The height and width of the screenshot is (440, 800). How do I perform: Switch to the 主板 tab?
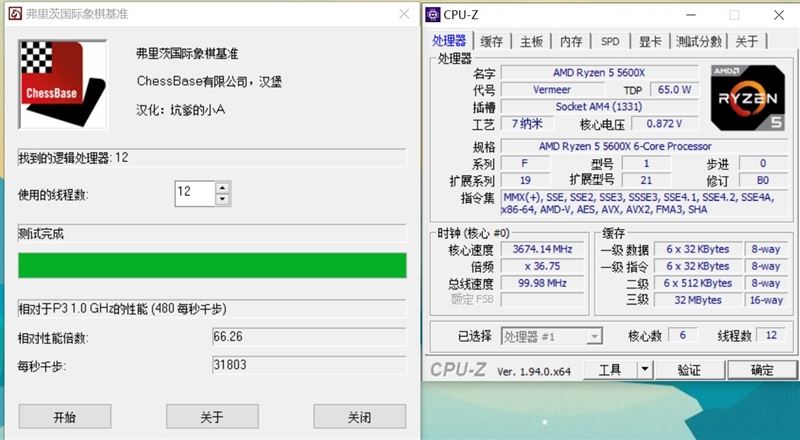(x=531, y=41)
